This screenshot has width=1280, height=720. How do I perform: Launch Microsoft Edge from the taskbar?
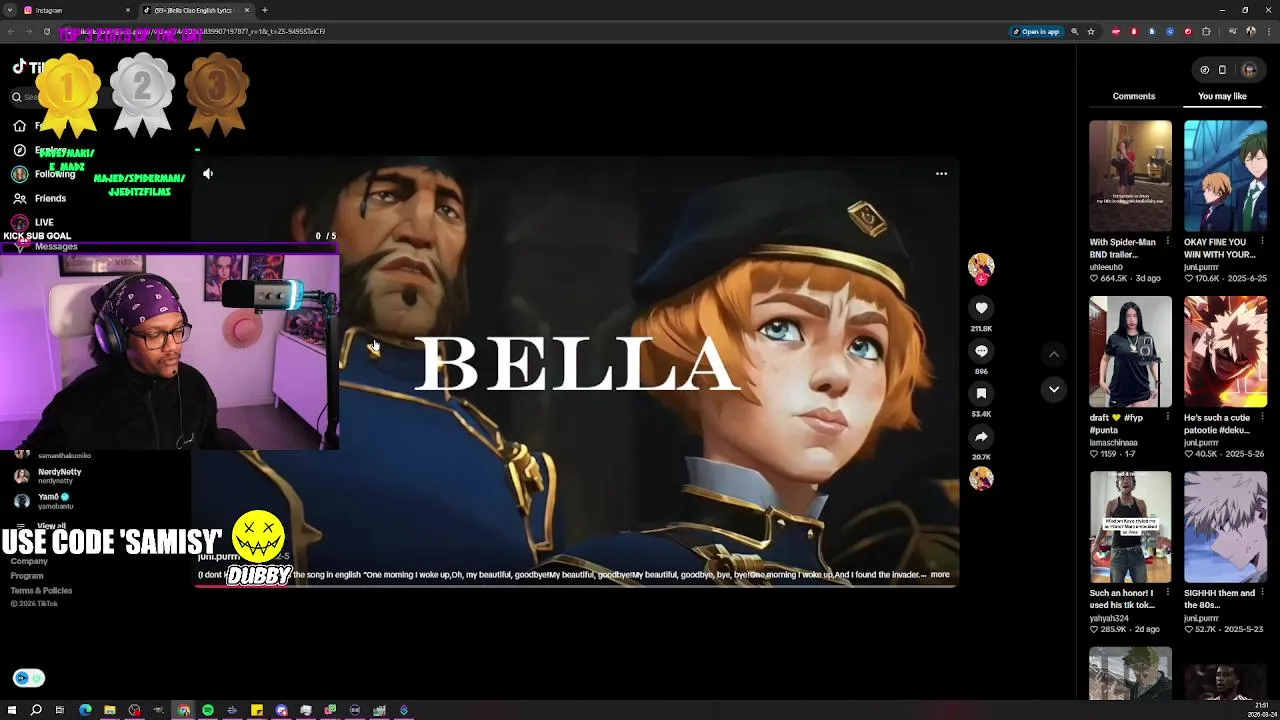point(85,710)
